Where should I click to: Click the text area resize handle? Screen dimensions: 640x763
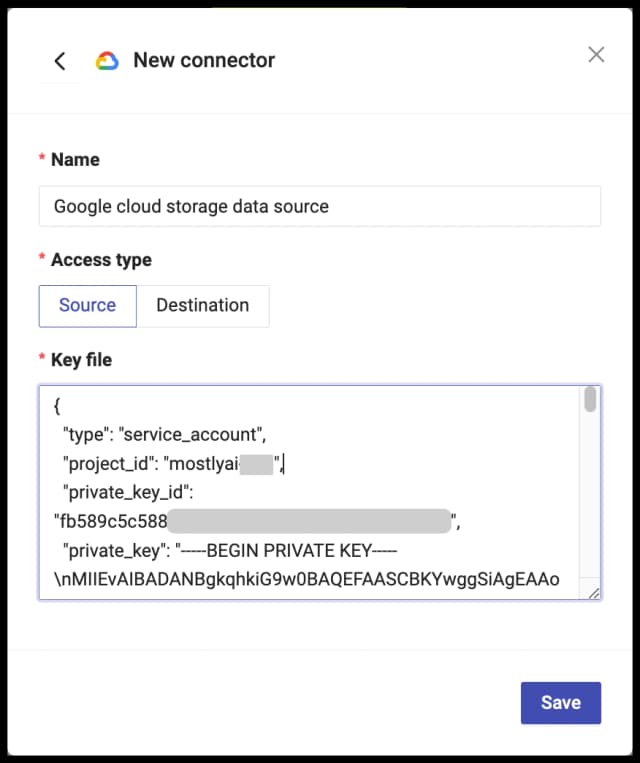tap(594, 594)
